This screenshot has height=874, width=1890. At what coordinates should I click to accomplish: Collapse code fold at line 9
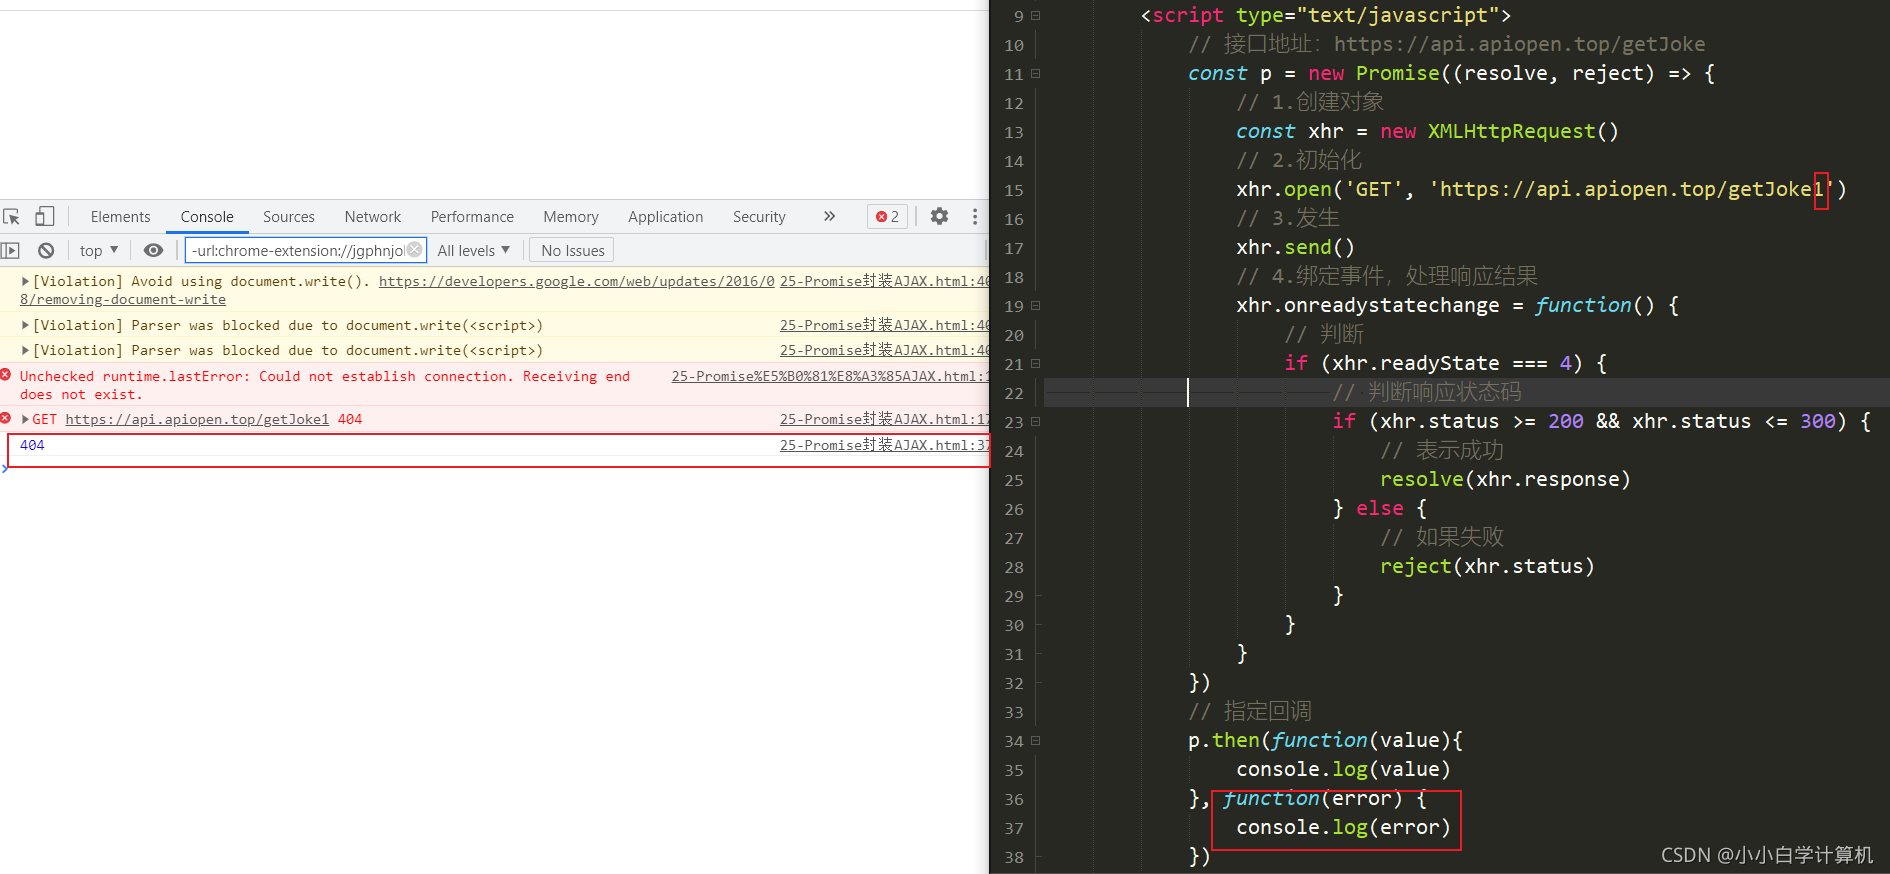point(1036,15)
